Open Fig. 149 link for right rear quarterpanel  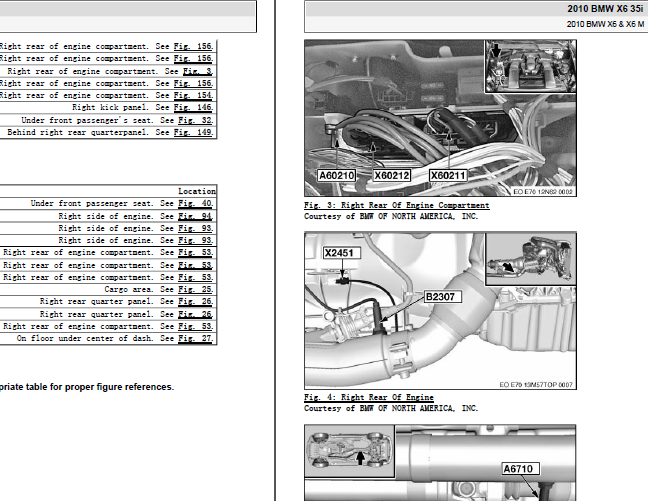[193, 132]
